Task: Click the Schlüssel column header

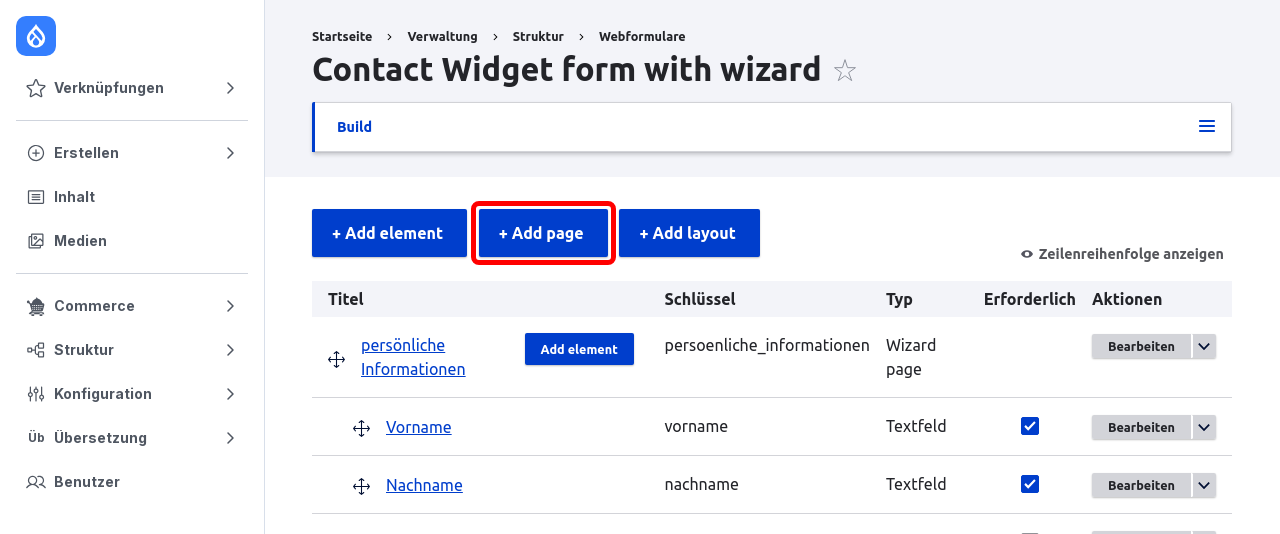Action: 700,299
